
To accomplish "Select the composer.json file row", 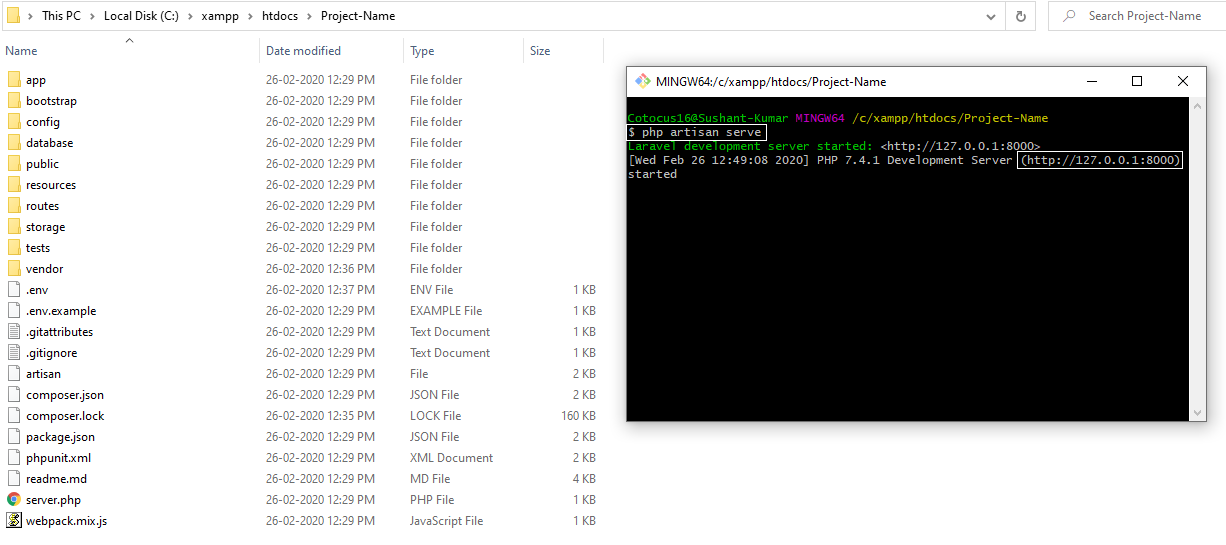I will 65,395.
